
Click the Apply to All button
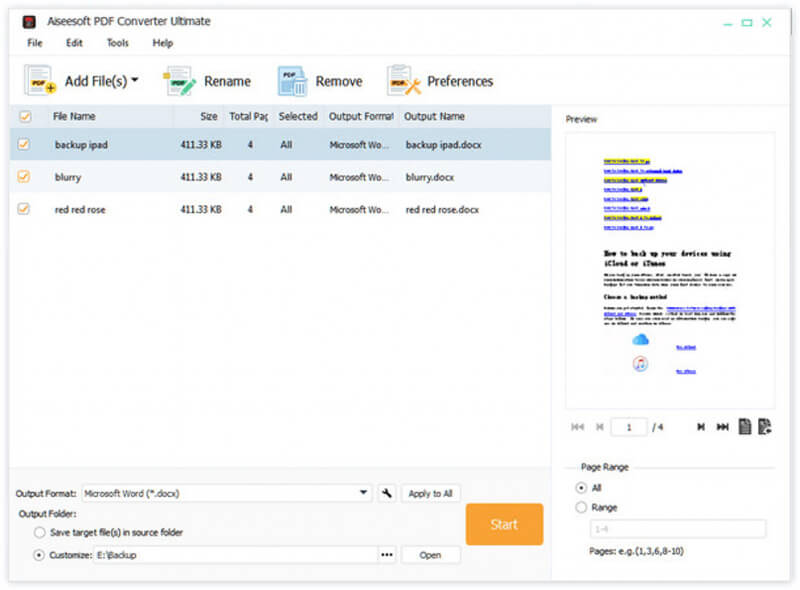[430, 493]
